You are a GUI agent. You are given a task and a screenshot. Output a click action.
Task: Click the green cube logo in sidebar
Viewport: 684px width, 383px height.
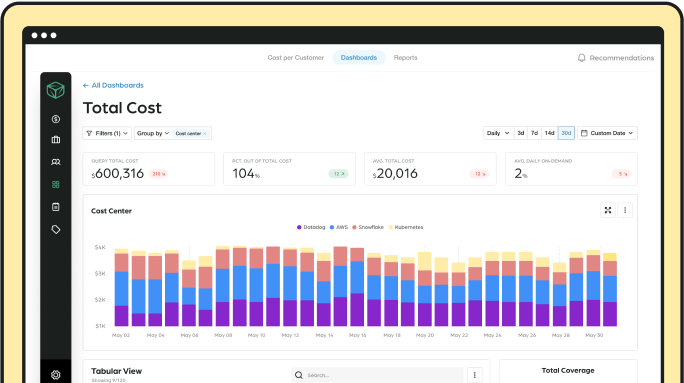55,90
